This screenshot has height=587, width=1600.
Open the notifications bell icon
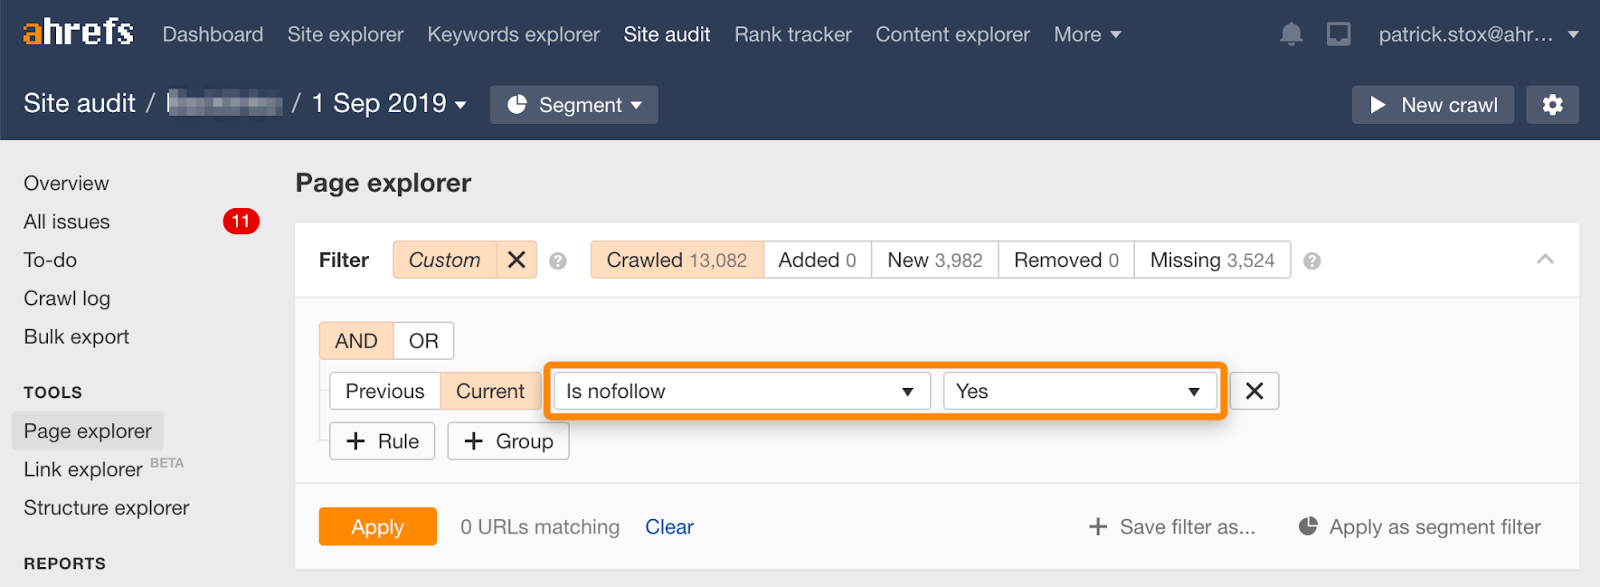pos(1289,33)
